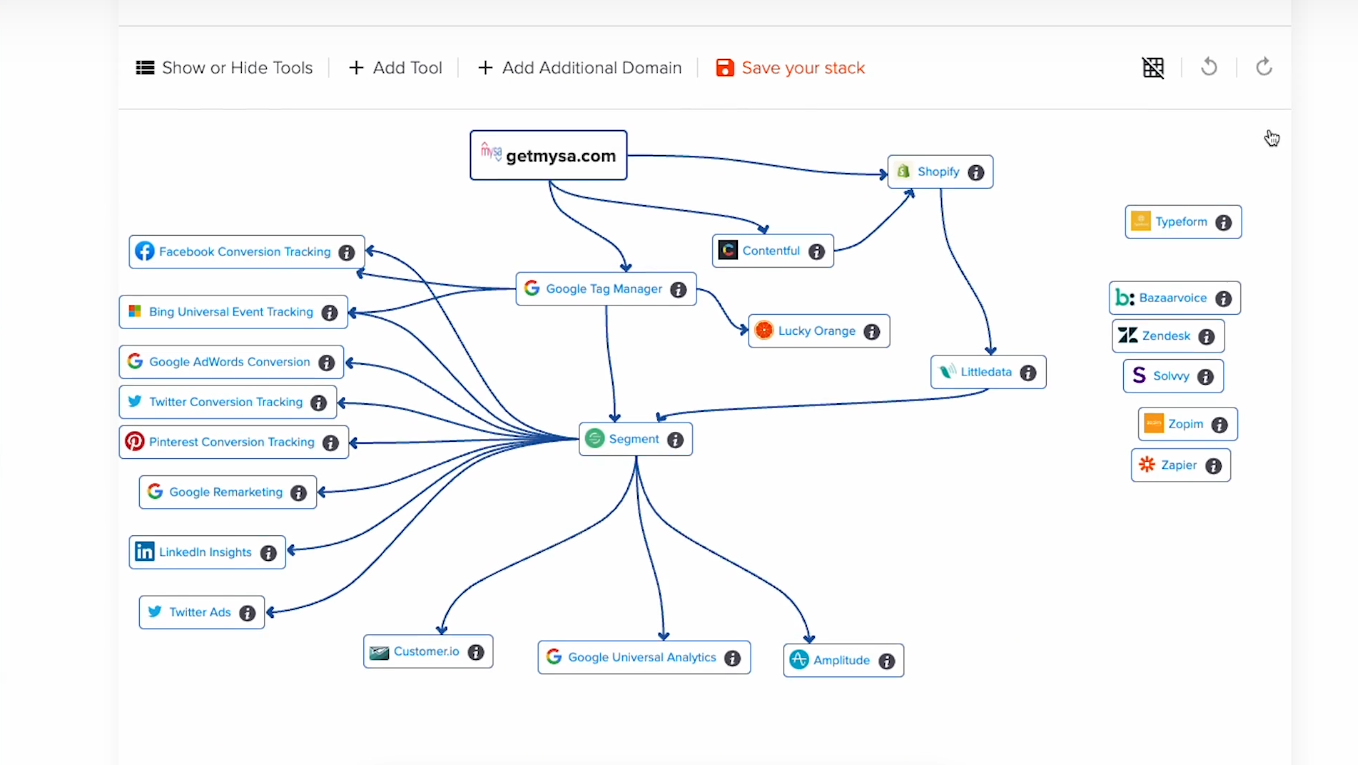
Task: Click Add Additional Domain
Action: click(579, 68)
